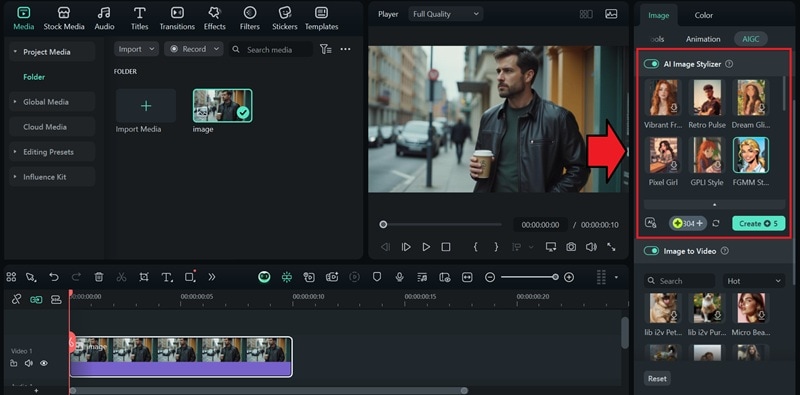Click the marker shield icon in timeline toolbar
Image resolution: width=800 pixels, height=395 pixels.
[x=377, y=277]
